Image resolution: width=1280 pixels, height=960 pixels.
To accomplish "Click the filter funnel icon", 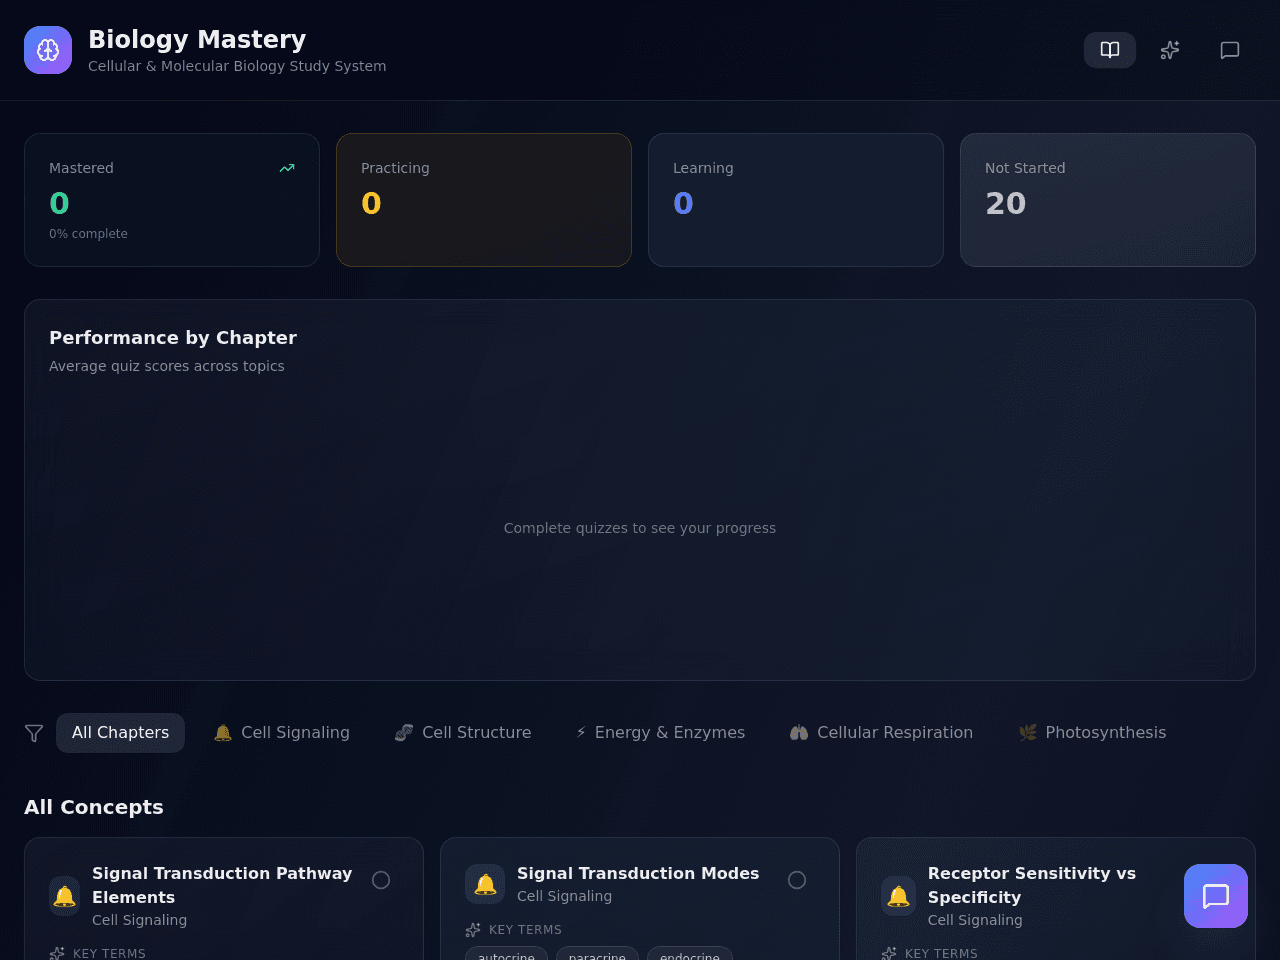I will point(34,733).
